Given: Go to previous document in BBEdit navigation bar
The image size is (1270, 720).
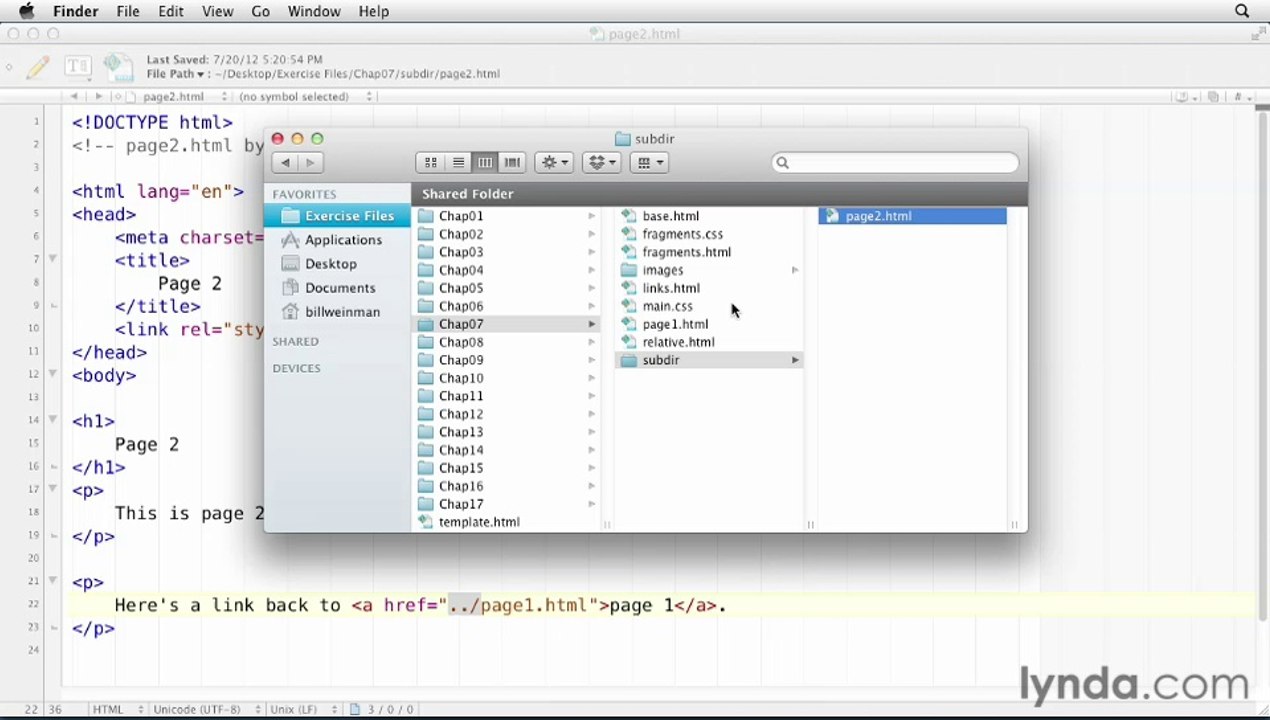Looking at the screenshot, I should [74, 97].
